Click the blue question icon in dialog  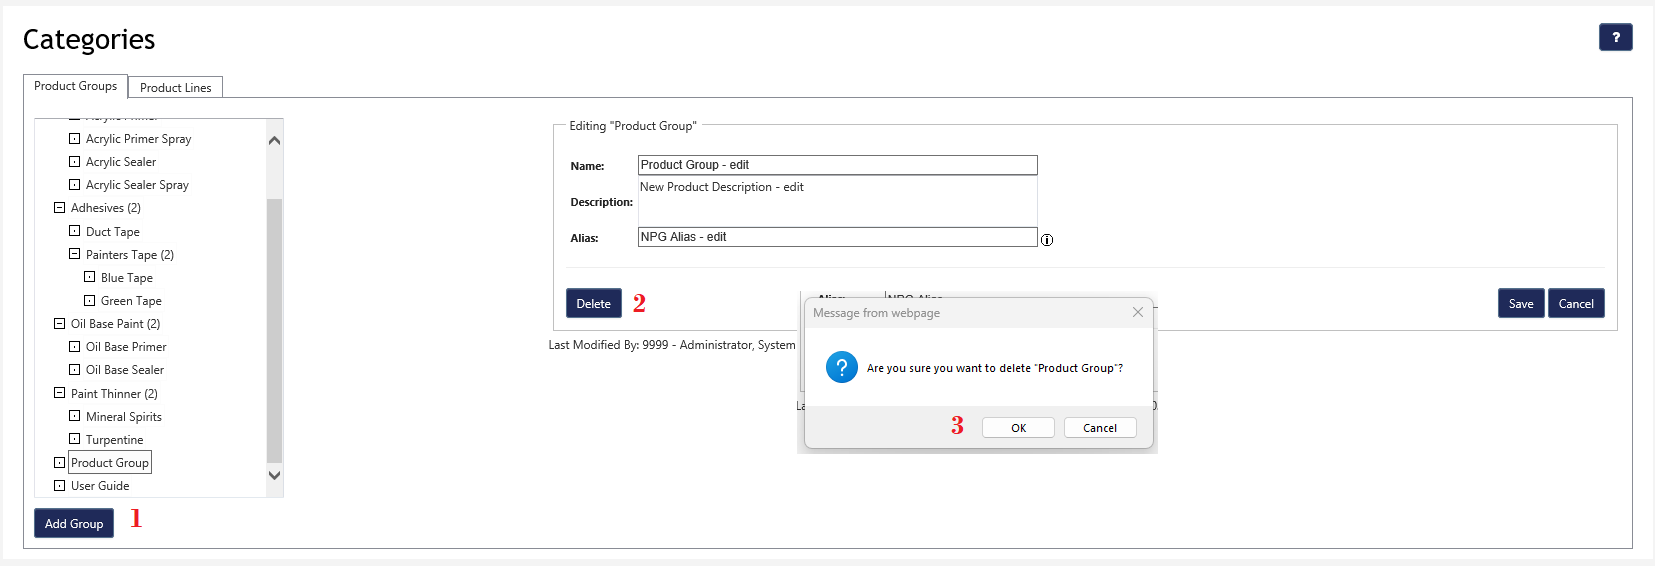point(841,367)
